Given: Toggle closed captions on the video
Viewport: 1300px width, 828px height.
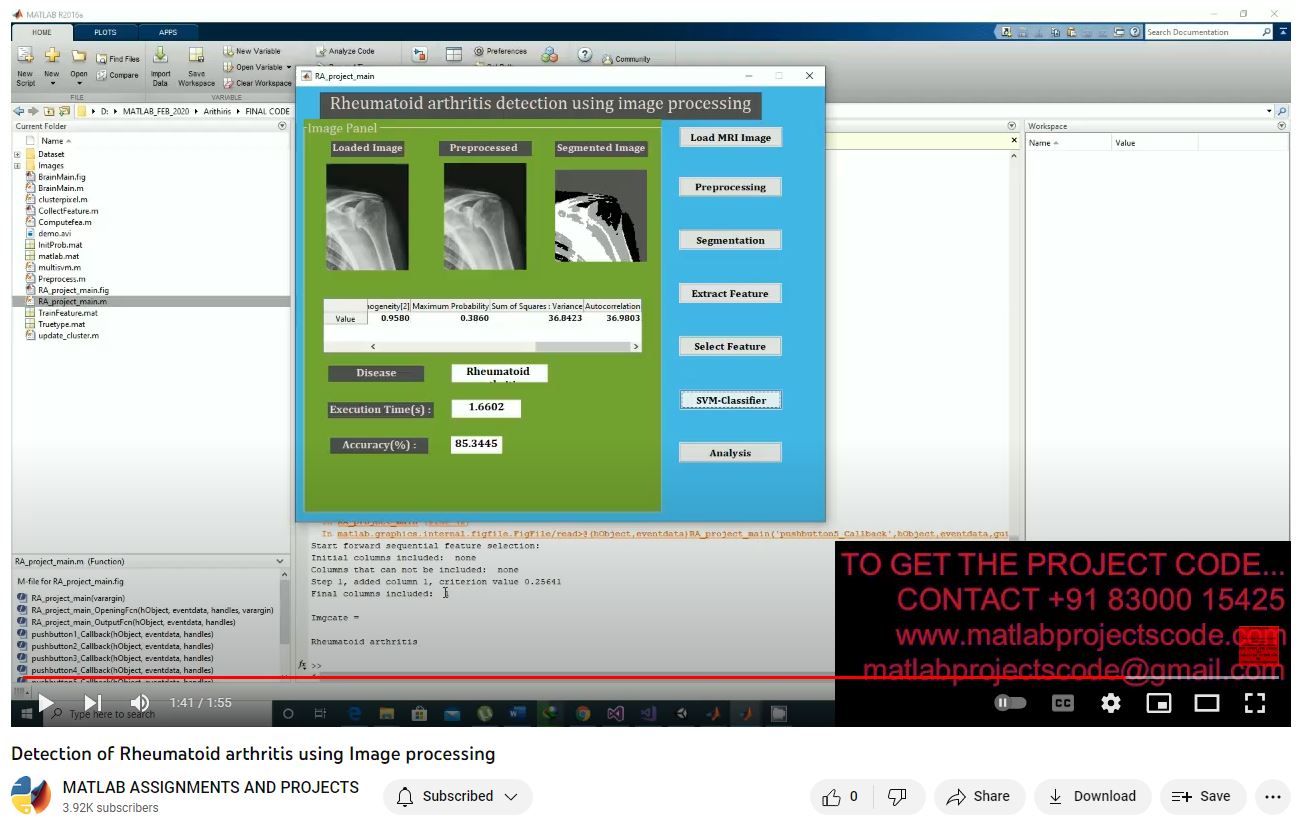Looking at the screenshot, I should 1062,703.
